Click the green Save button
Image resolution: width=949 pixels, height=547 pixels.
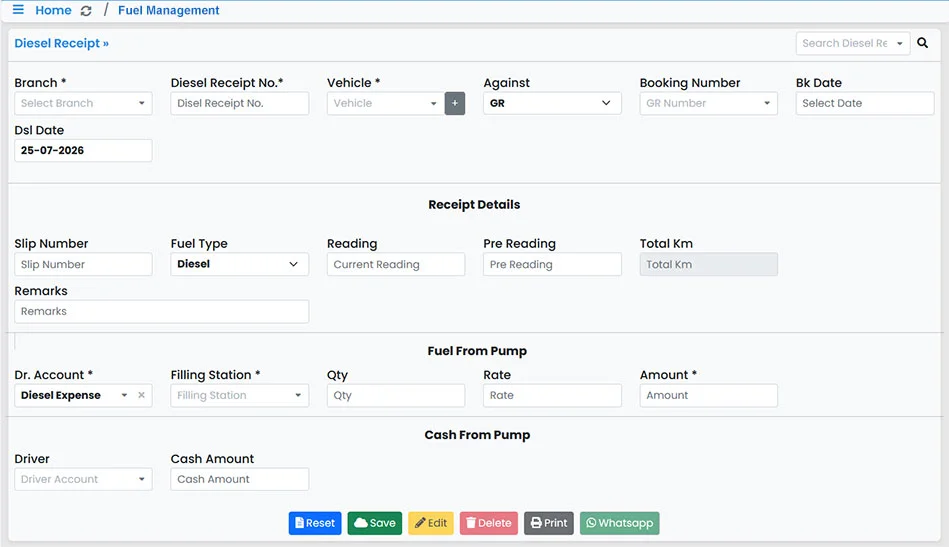point(375,523)
